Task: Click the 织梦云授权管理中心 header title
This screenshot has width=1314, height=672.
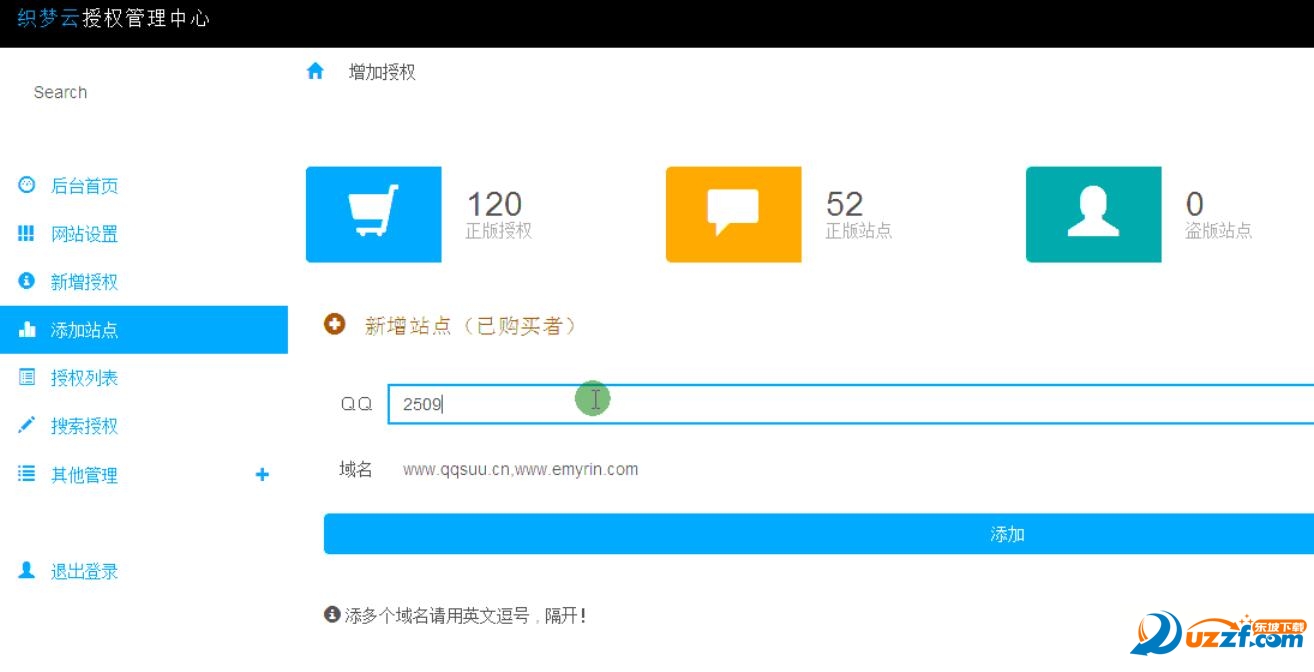Action: [x=114, y=18]
